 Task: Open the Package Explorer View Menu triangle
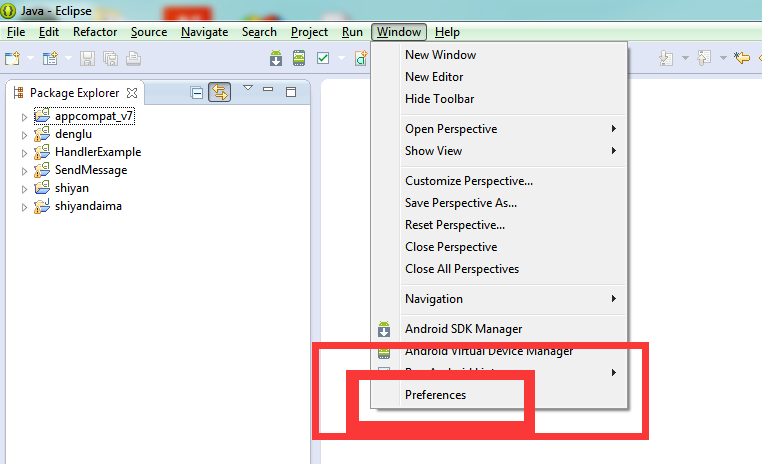248,88
